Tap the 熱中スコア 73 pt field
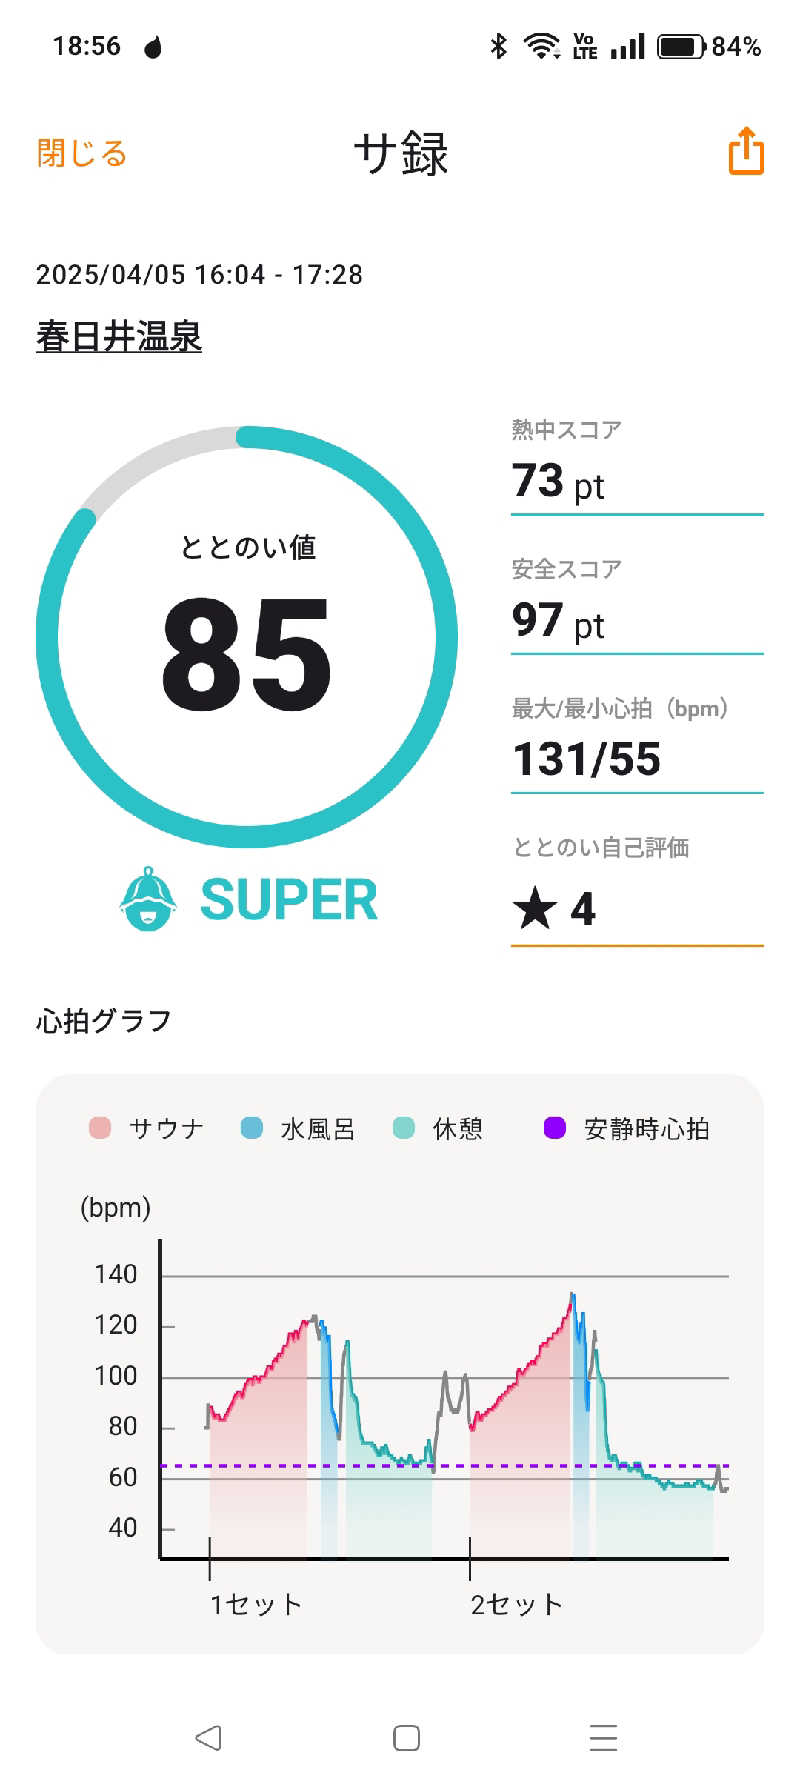 click(x=637, y=466)
